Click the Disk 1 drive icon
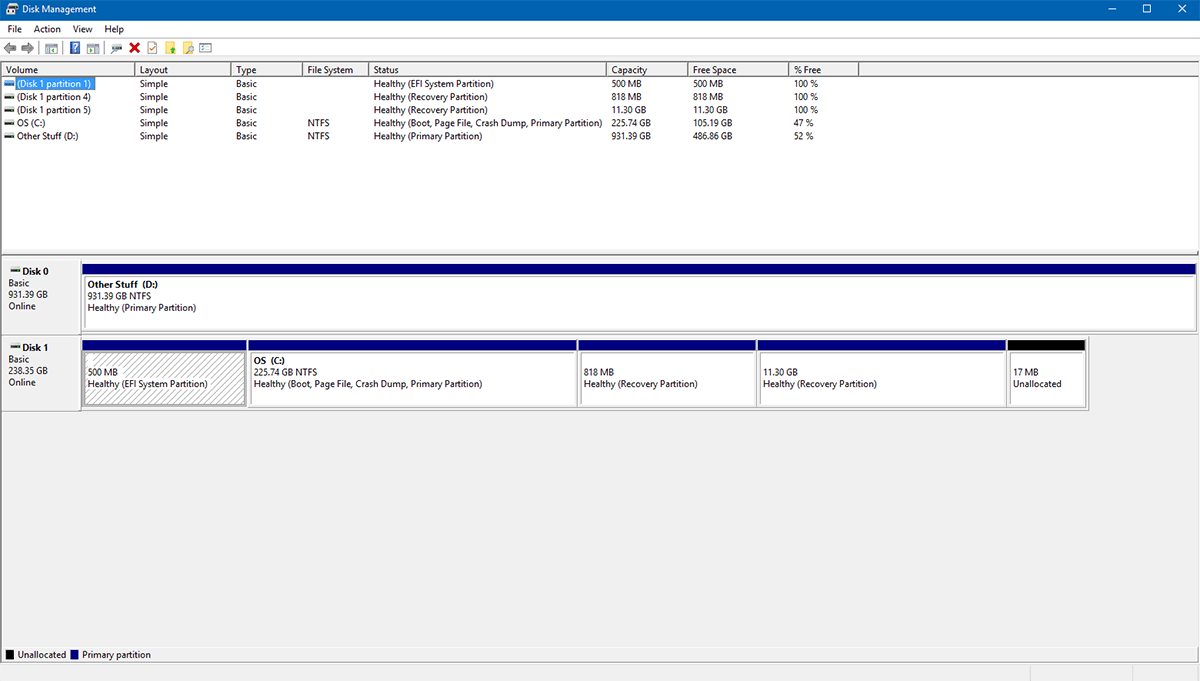The height and width of the screenshot is (681, 1200). coord(15,347)
